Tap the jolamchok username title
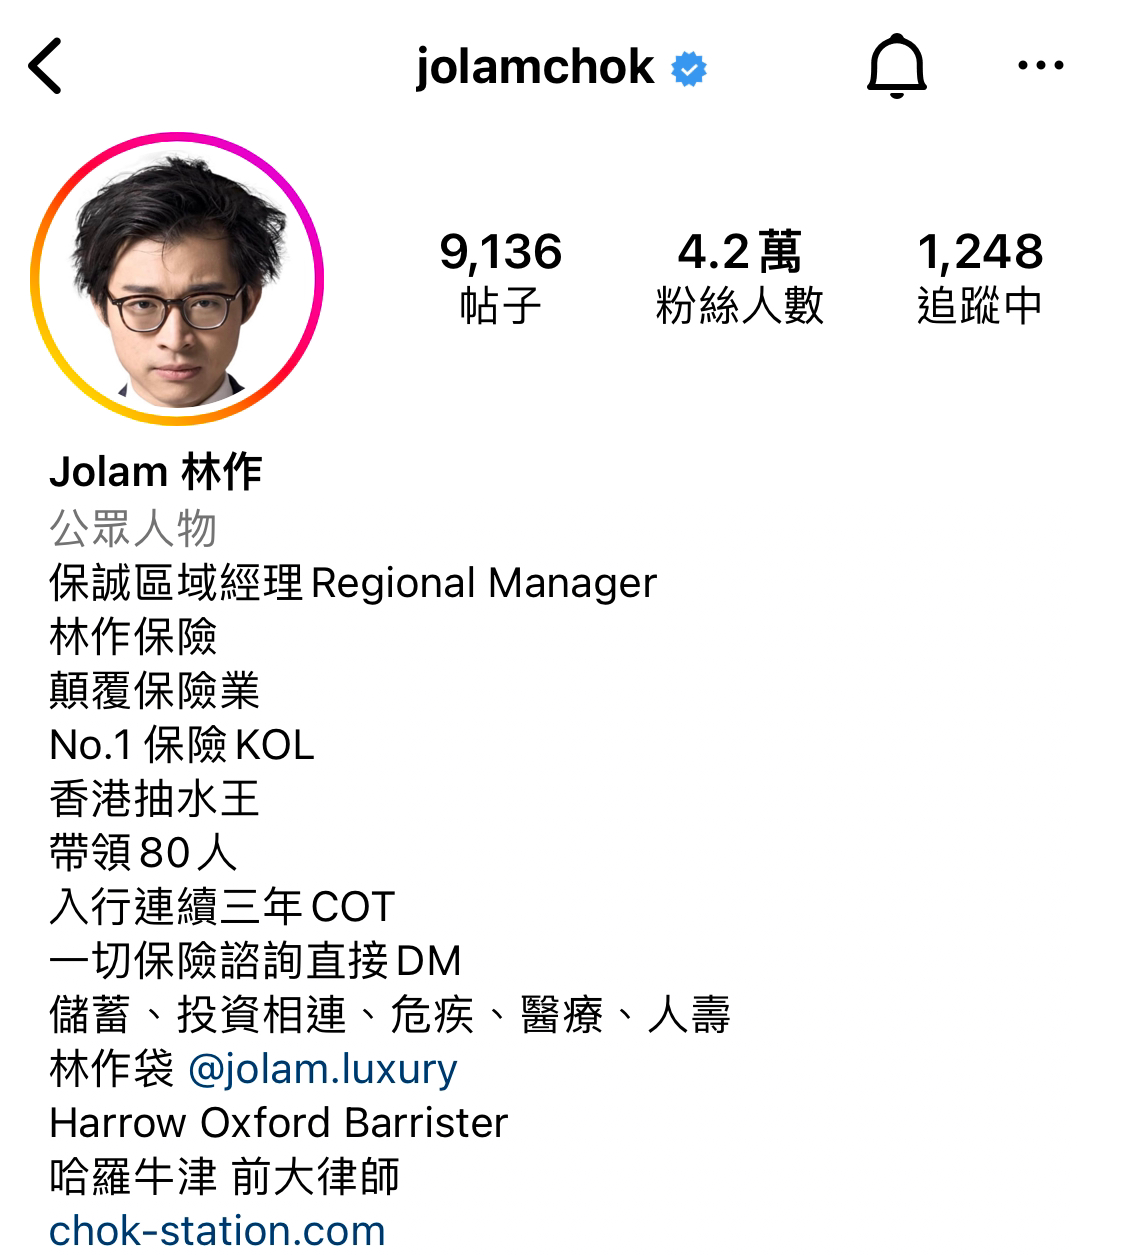Image resolution: width=1125 pixels, height=1255 pixels. pos(535,67)
